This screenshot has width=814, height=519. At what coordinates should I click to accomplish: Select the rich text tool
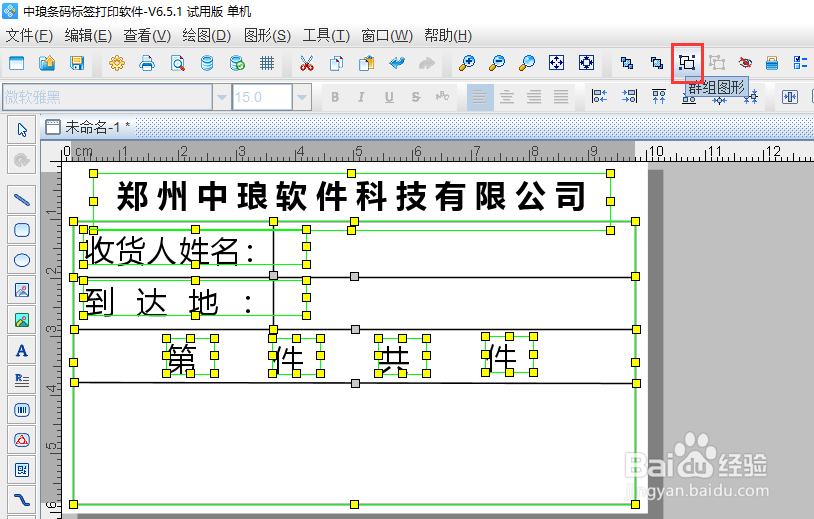(x=22, y=380)
